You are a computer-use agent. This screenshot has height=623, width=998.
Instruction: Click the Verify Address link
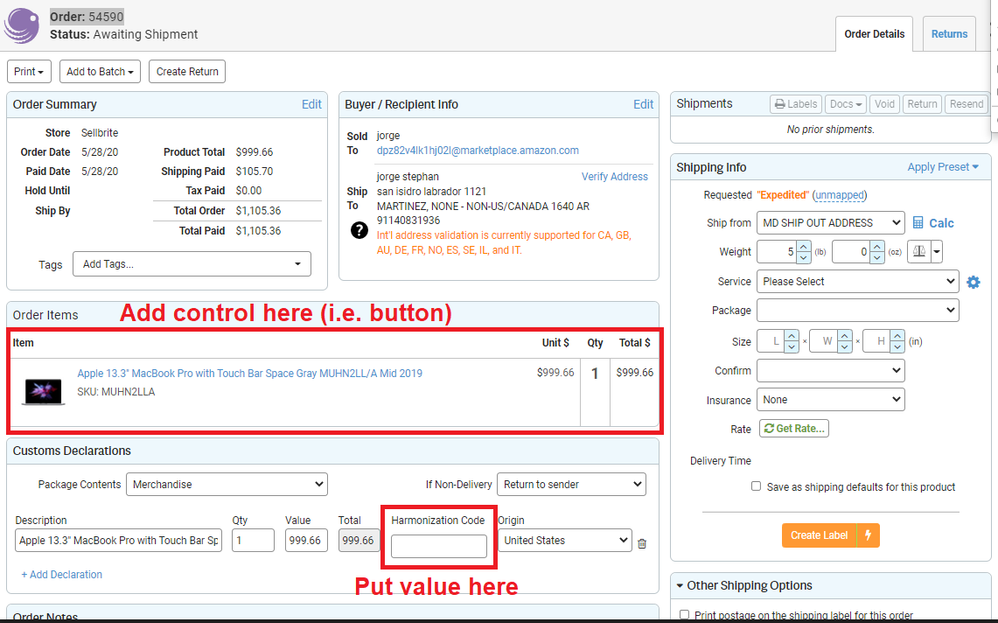tap(614, 177)
